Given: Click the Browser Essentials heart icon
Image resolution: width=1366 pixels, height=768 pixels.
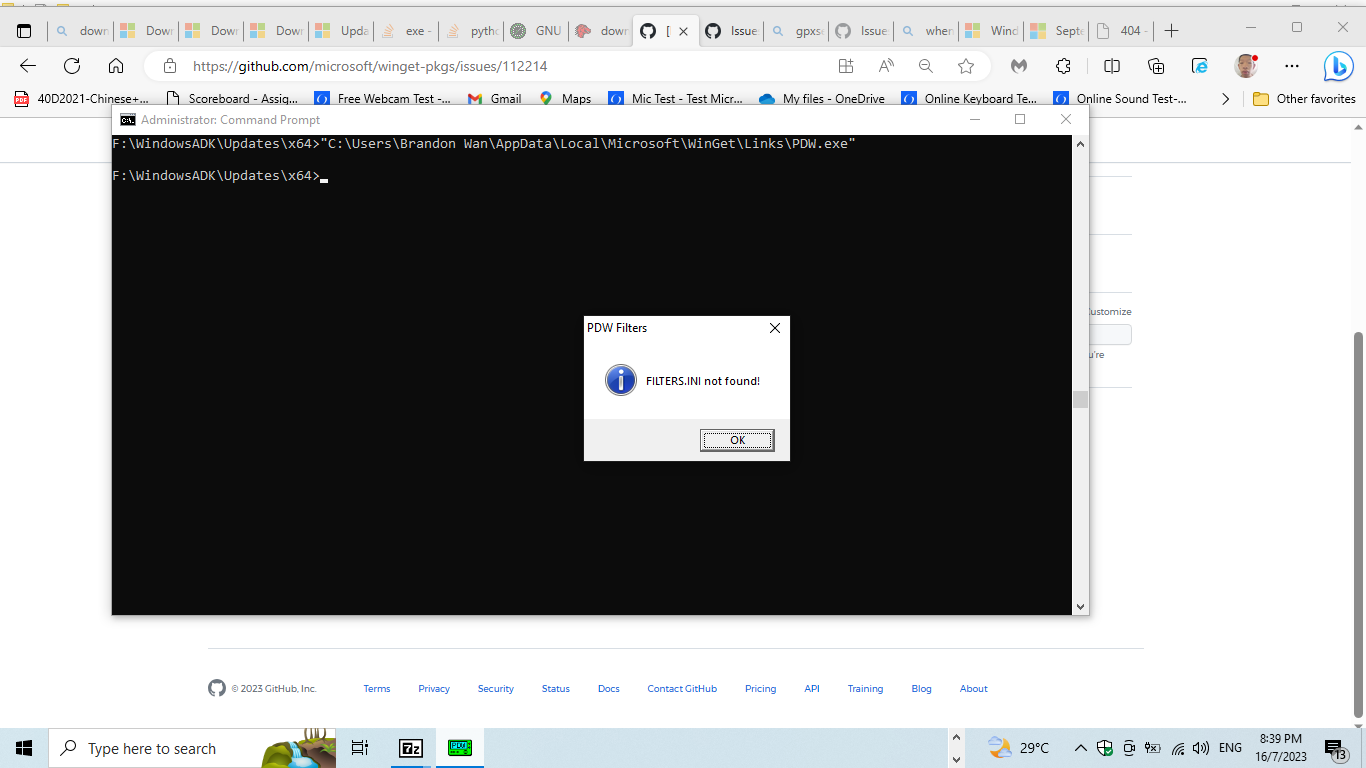Looking at the screenshot, I should click(x=1018, y=66).
